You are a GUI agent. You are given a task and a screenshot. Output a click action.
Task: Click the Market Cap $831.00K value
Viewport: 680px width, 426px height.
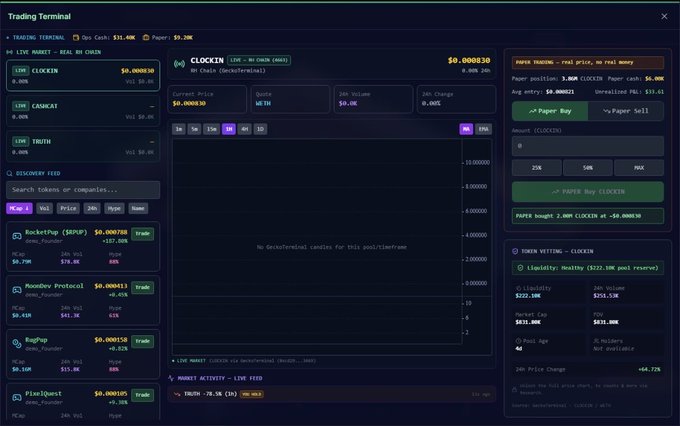(x=528, y=322)
